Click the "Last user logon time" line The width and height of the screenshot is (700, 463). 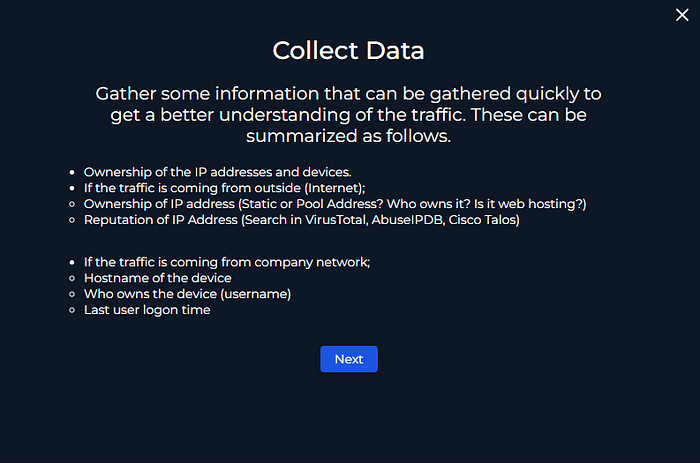coord(147,310)
